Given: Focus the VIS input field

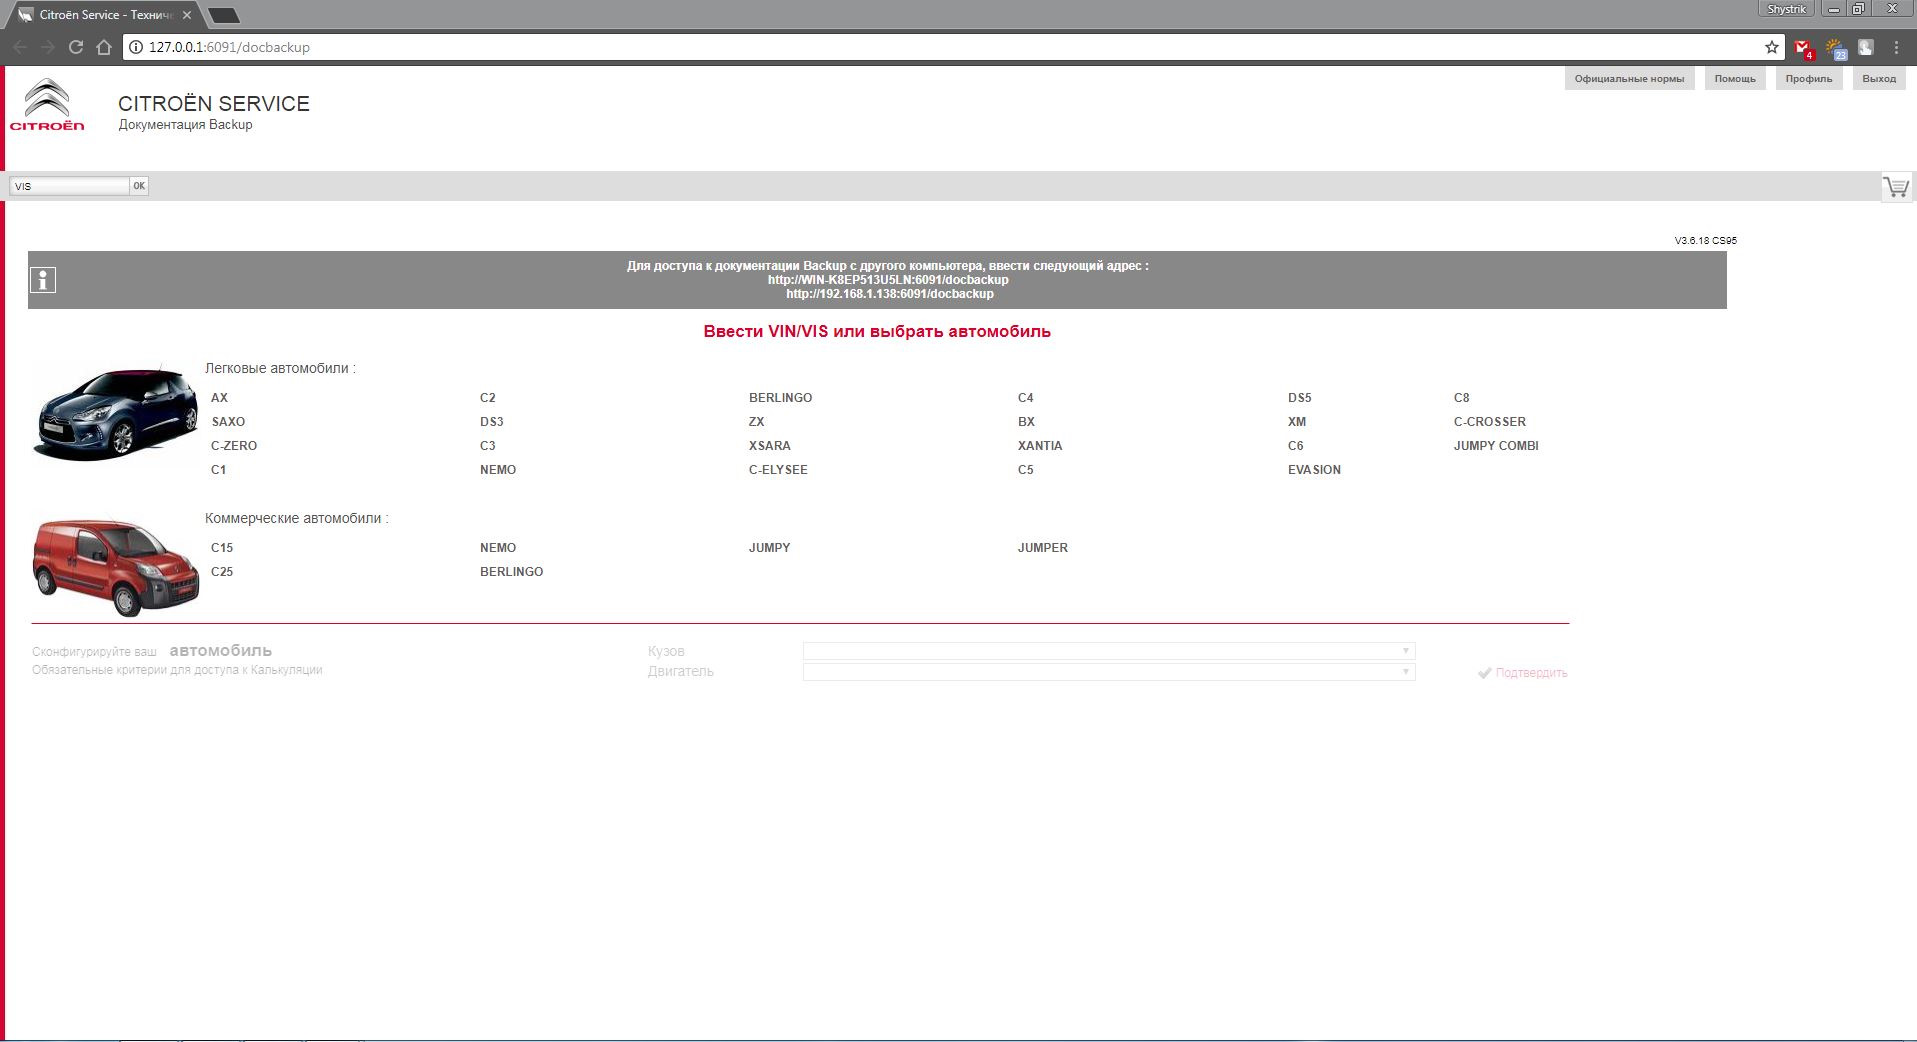Looking at the screenshot, I should (69, 186).
